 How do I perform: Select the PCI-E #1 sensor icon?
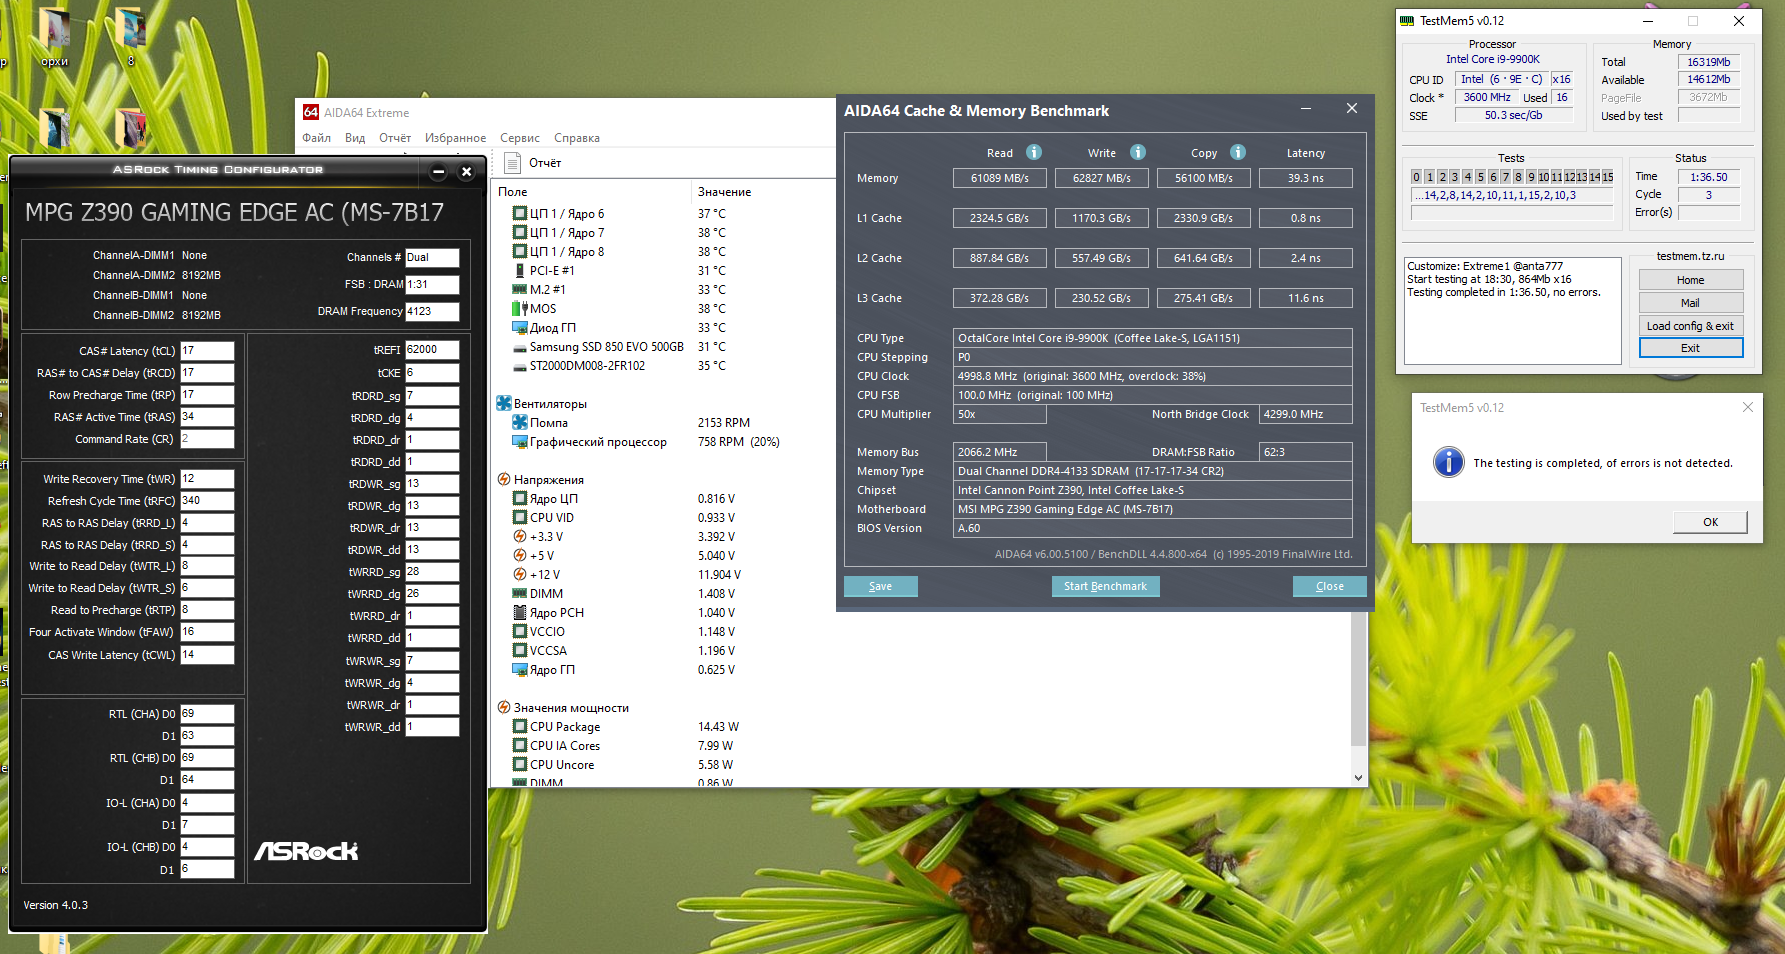point(520,270)
